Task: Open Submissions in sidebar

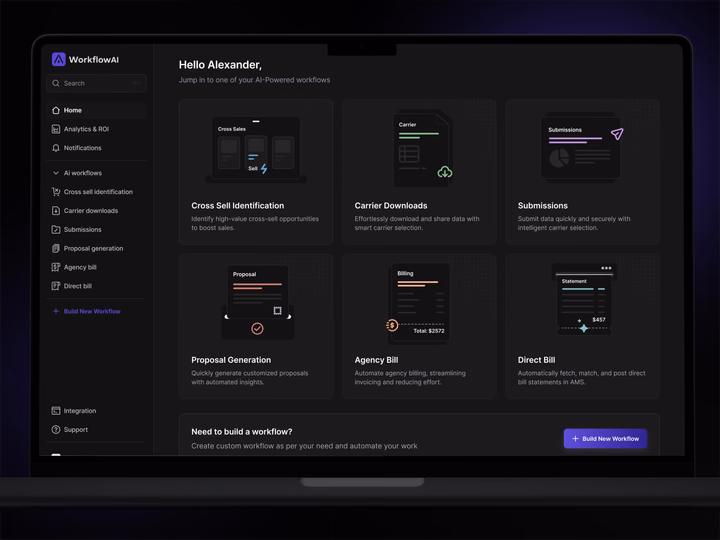Action: point(96,229)
